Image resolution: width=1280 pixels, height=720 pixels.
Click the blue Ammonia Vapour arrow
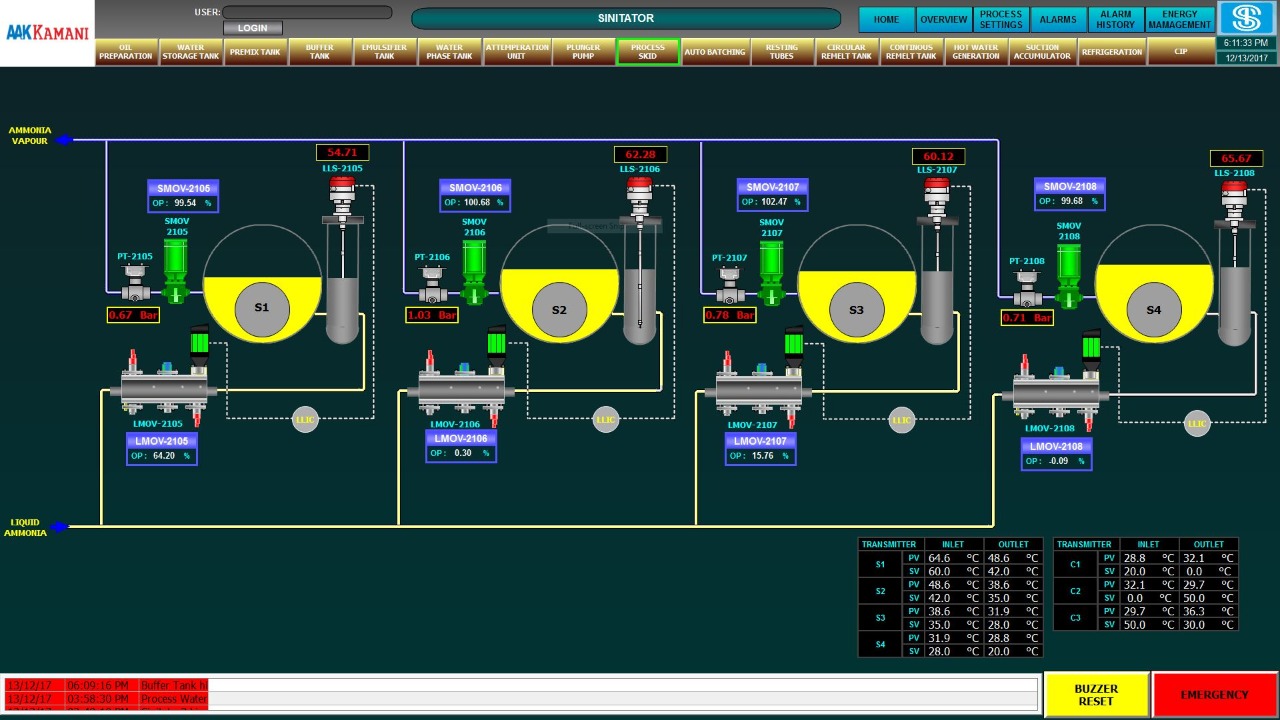click(64, 140)
